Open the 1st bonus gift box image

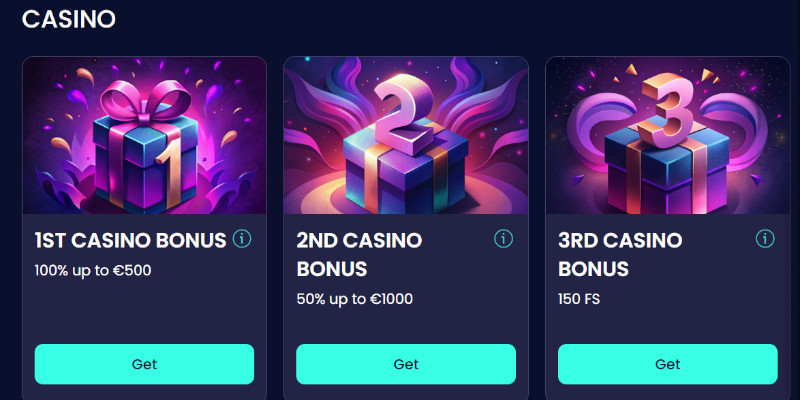tap(144, 135)
